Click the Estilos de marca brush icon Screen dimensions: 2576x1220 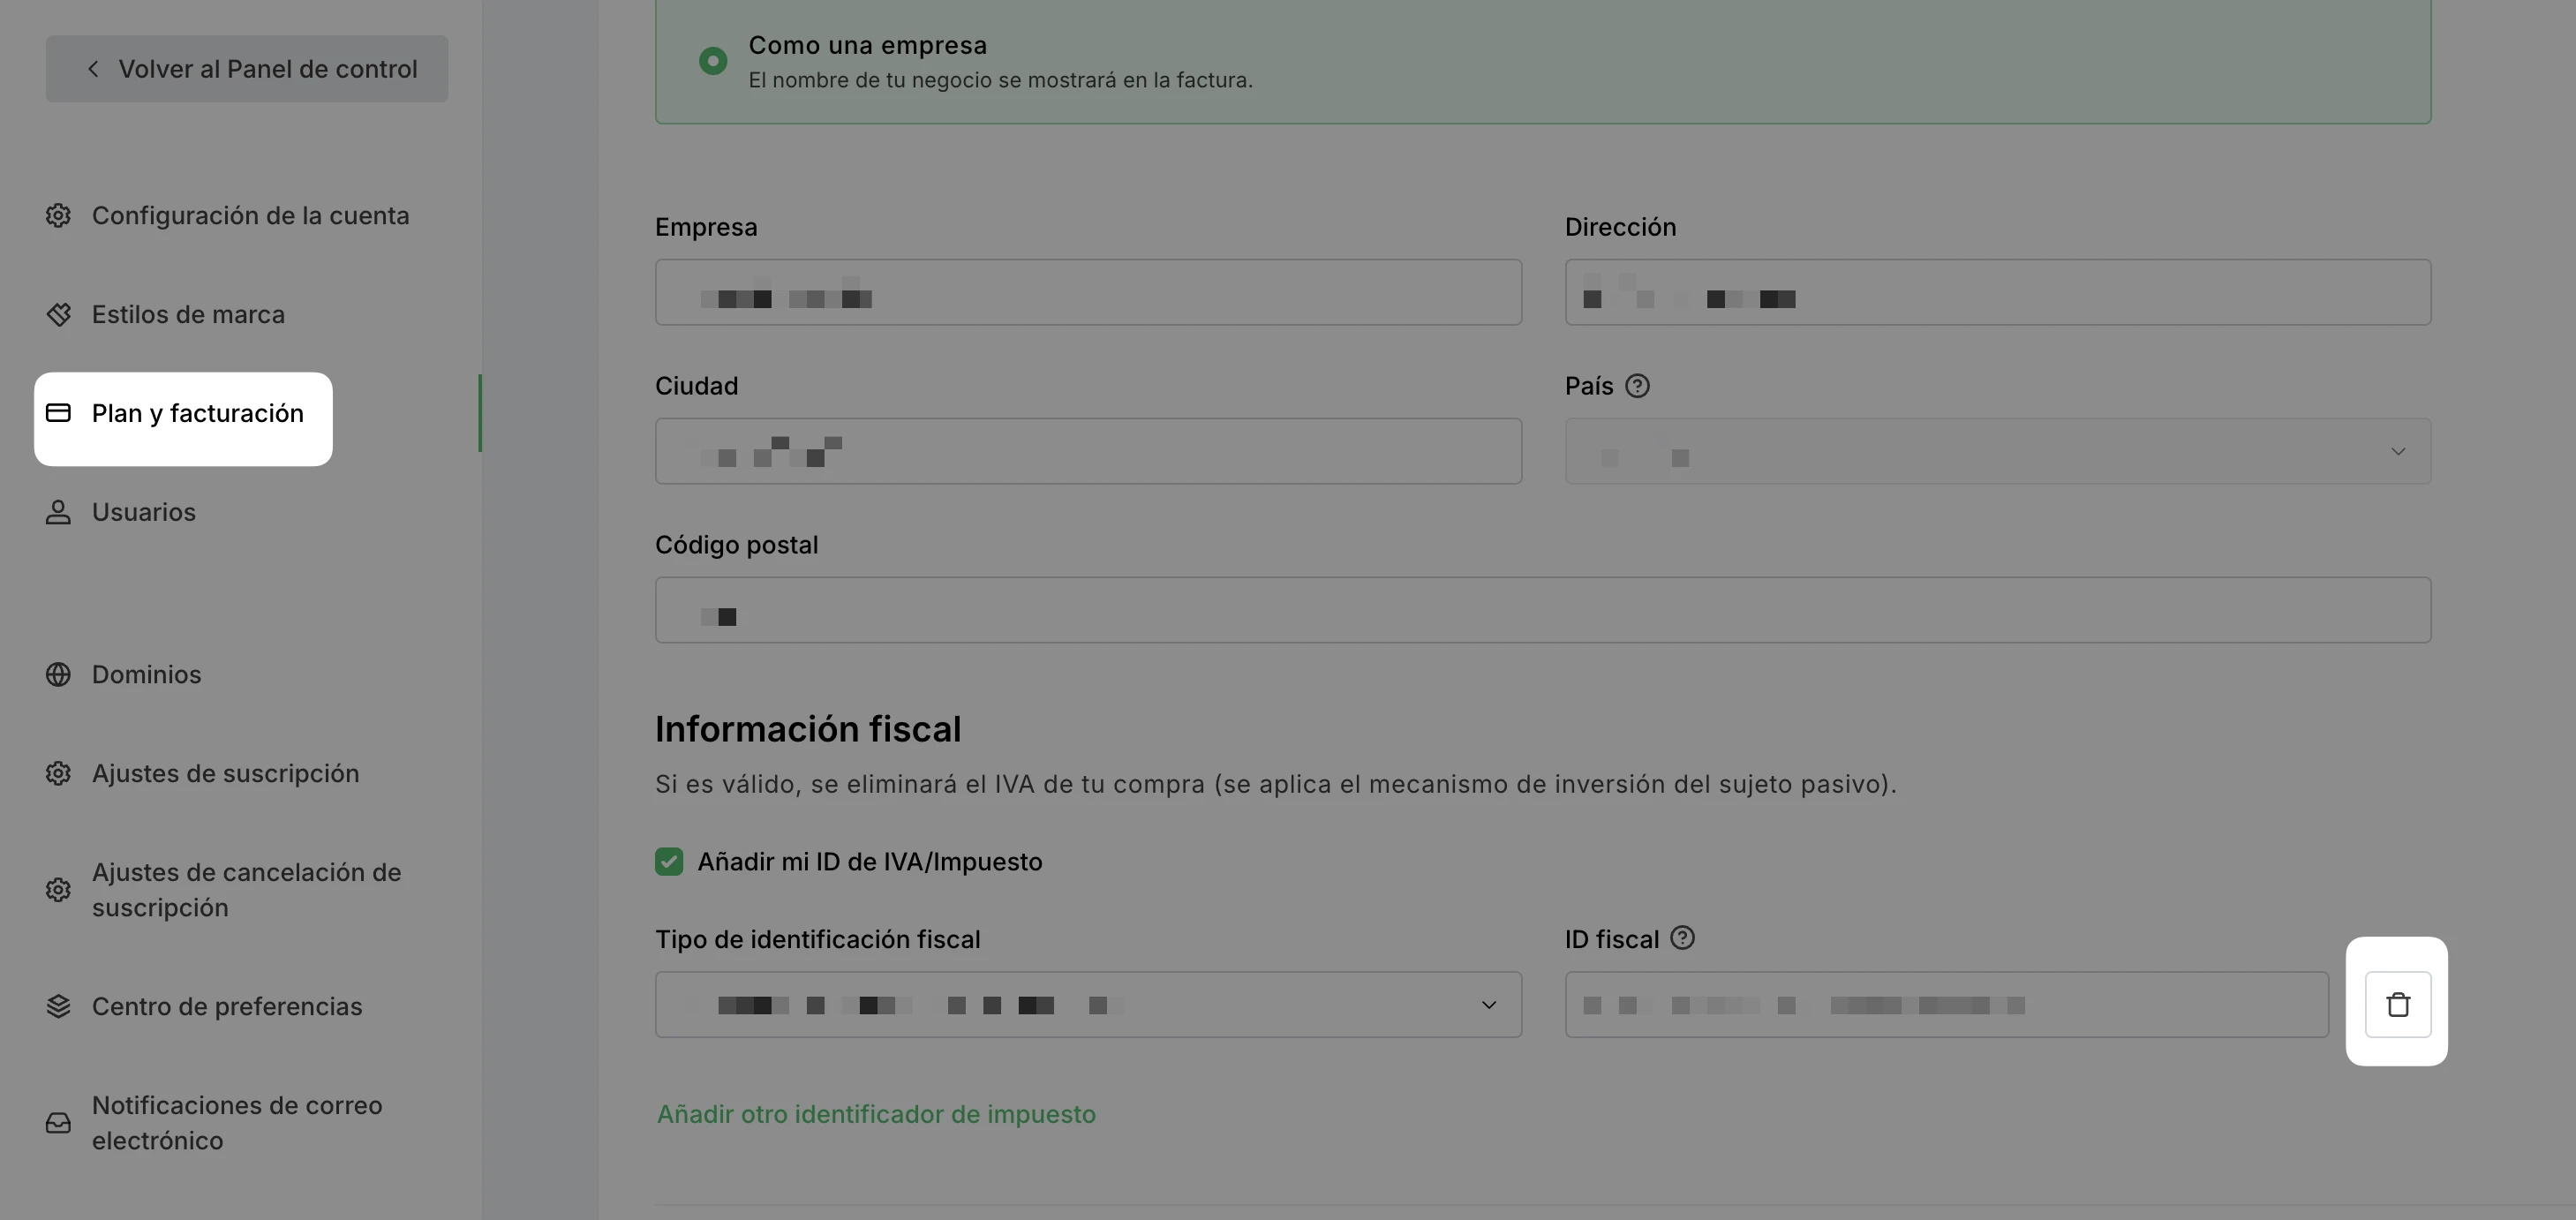[58, 315]
